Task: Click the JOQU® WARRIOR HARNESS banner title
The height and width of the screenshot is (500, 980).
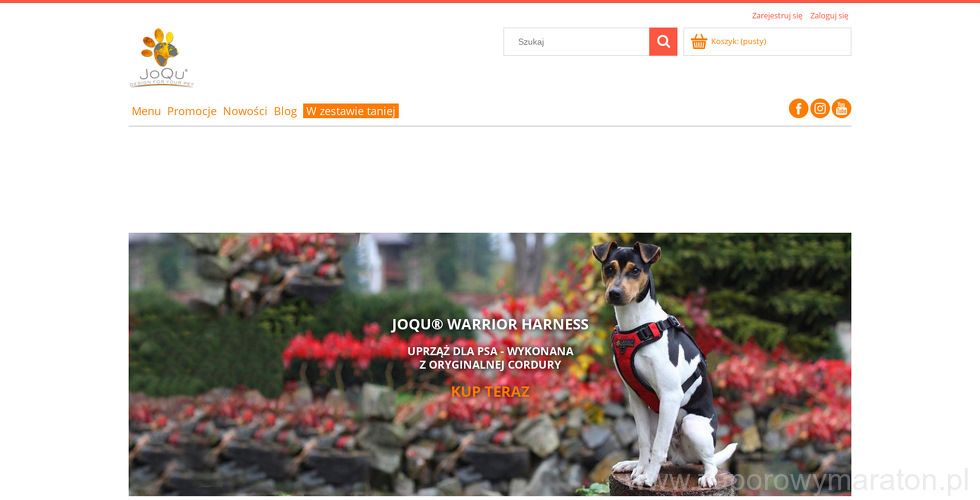Action: click(490, 324)
